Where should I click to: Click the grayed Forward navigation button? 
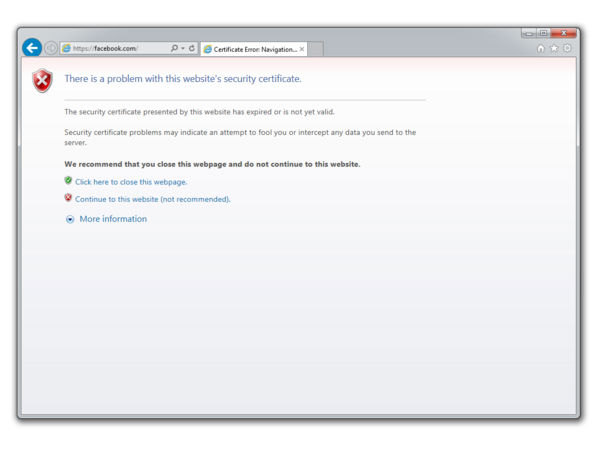(x=50, y=48)
